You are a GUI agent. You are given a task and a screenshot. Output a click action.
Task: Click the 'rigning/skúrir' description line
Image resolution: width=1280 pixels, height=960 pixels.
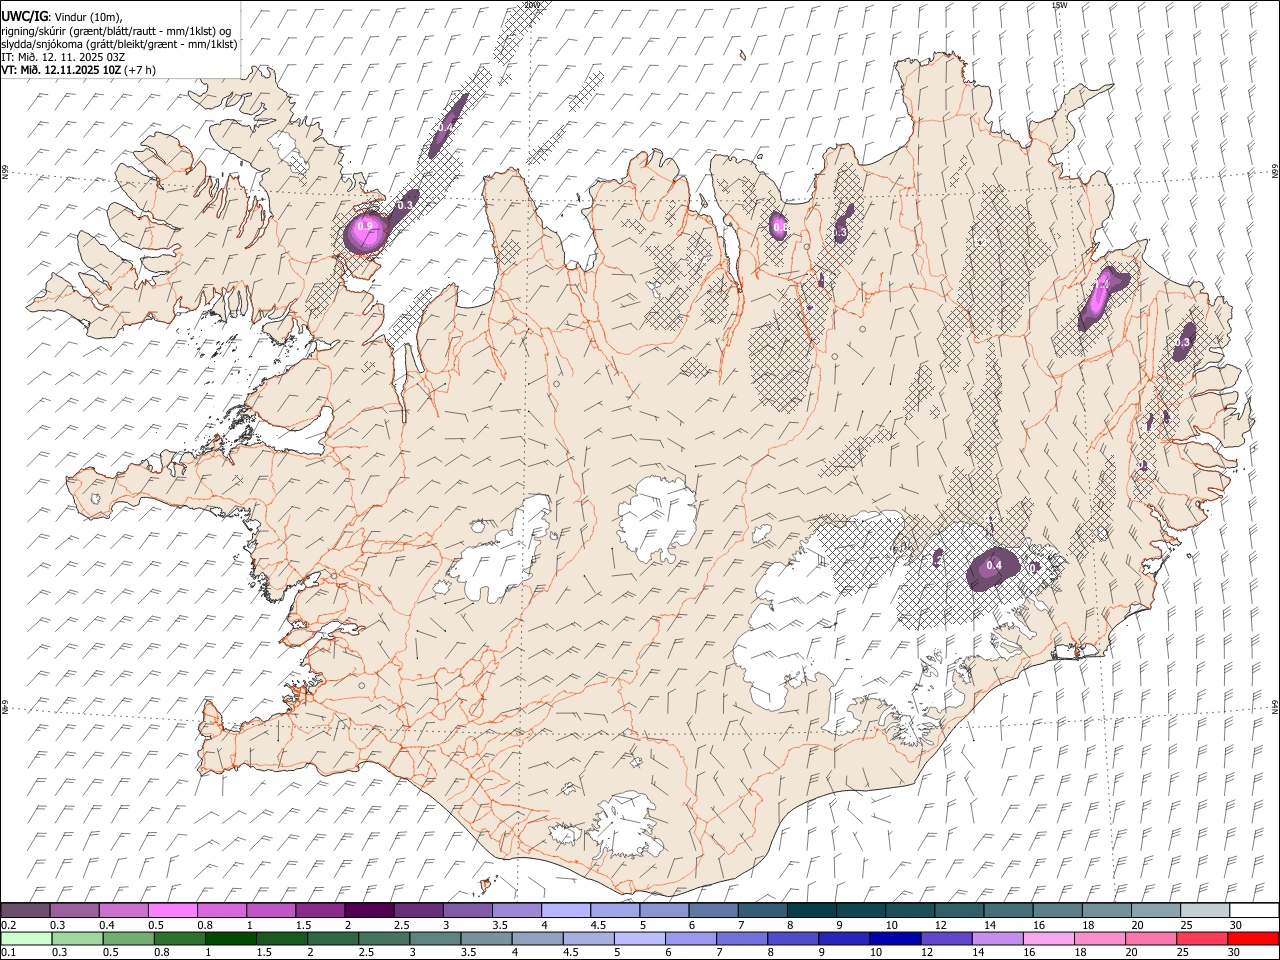(116, 30)
